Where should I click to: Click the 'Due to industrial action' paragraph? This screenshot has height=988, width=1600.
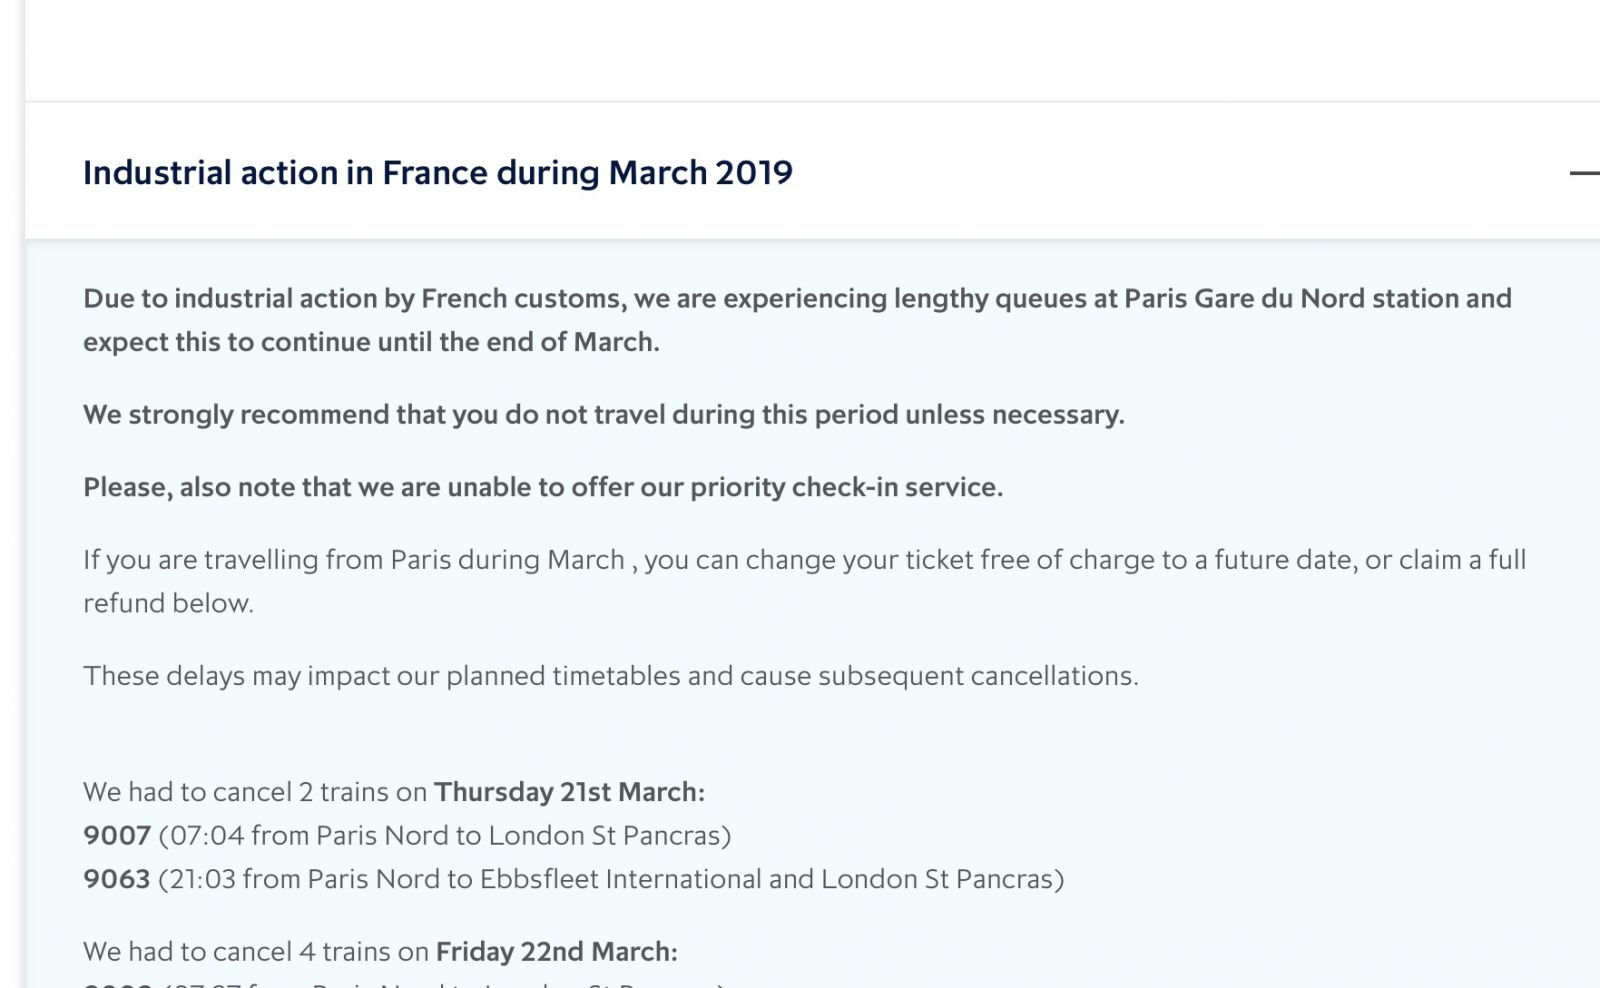tap(796, 299)
